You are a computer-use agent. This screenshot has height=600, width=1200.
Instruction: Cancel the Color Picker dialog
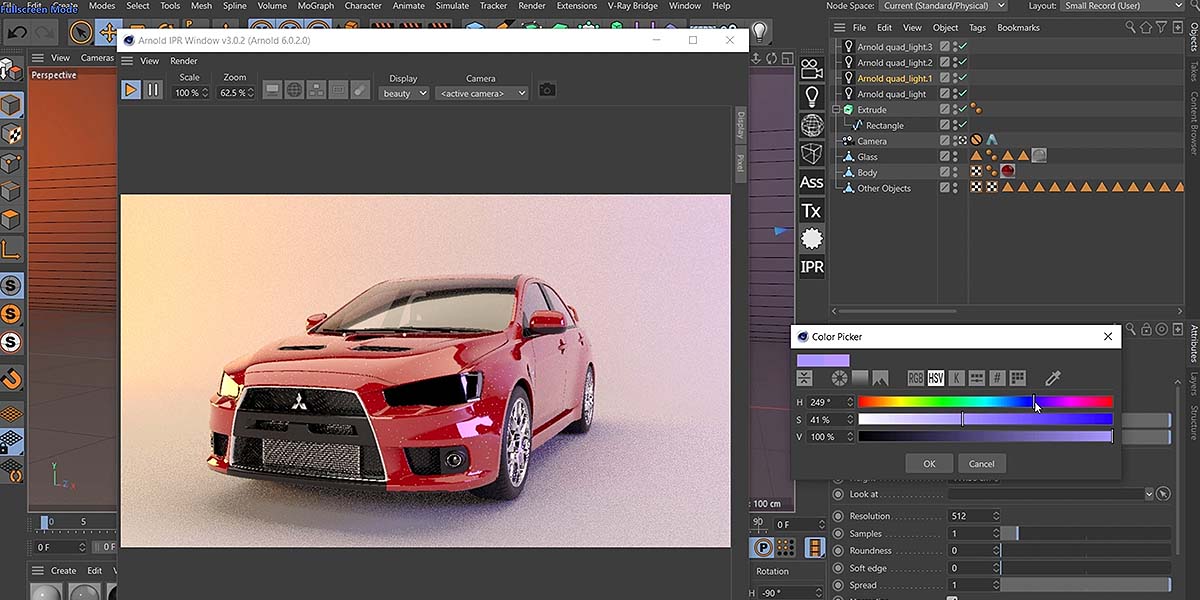pyautogui.click(x=982, y=463)
